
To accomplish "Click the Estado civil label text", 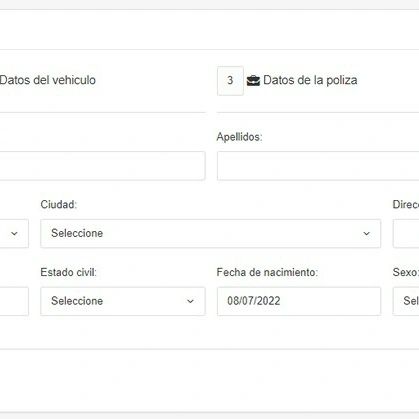I will tap(68, 272).
